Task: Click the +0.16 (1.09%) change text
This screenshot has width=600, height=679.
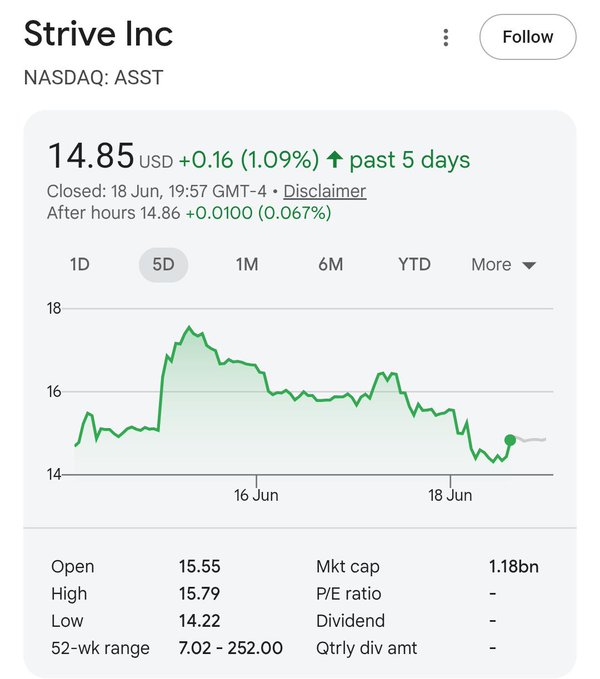Action: tap(249, 160)
